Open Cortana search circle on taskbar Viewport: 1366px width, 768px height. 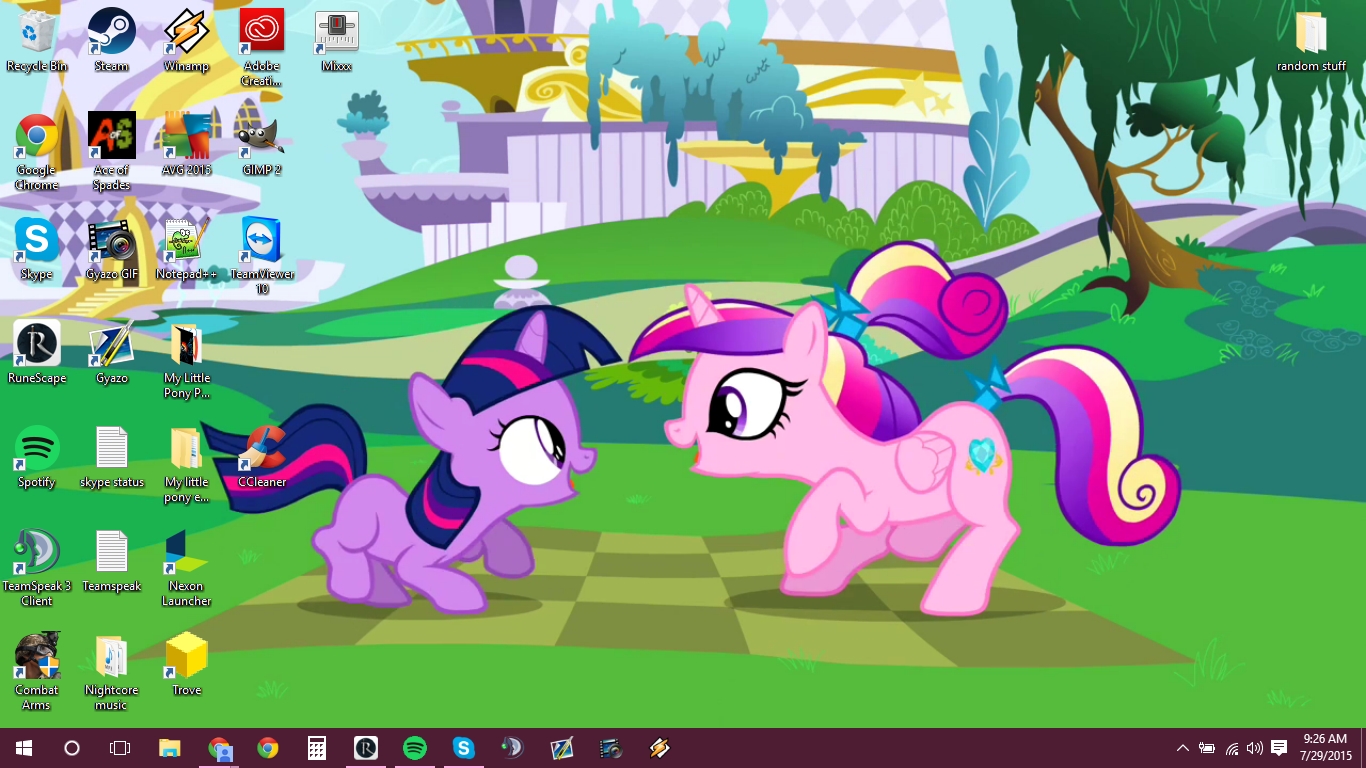pos(72,748)
